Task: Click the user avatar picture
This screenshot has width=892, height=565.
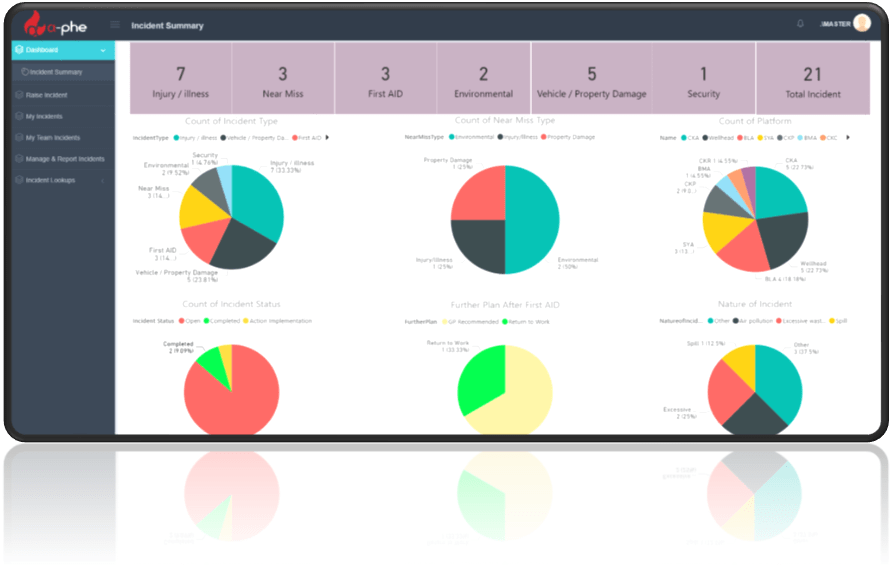Action: [x=862, y=23]
